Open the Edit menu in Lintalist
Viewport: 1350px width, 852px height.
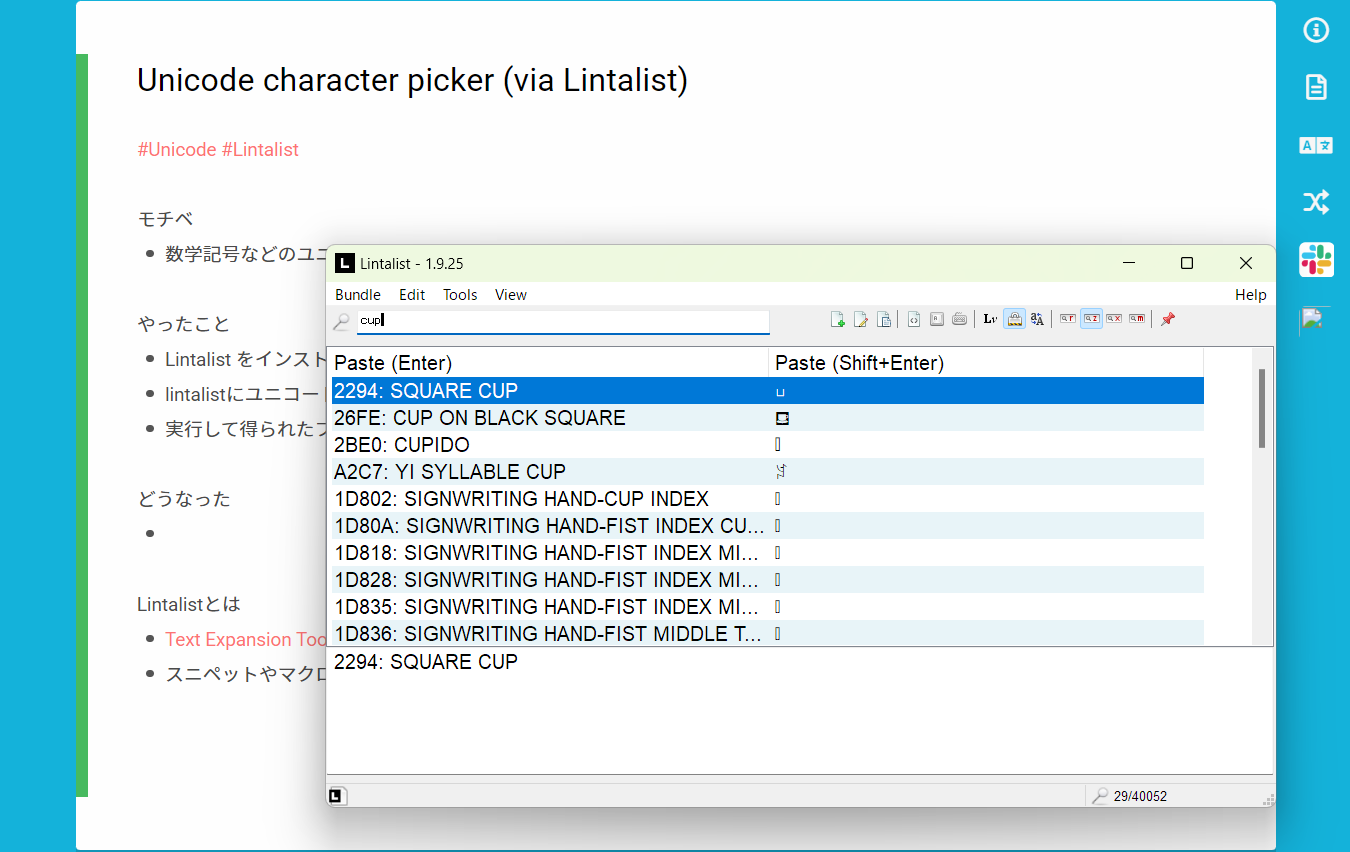pyautogui.click(x=412, y=294)
